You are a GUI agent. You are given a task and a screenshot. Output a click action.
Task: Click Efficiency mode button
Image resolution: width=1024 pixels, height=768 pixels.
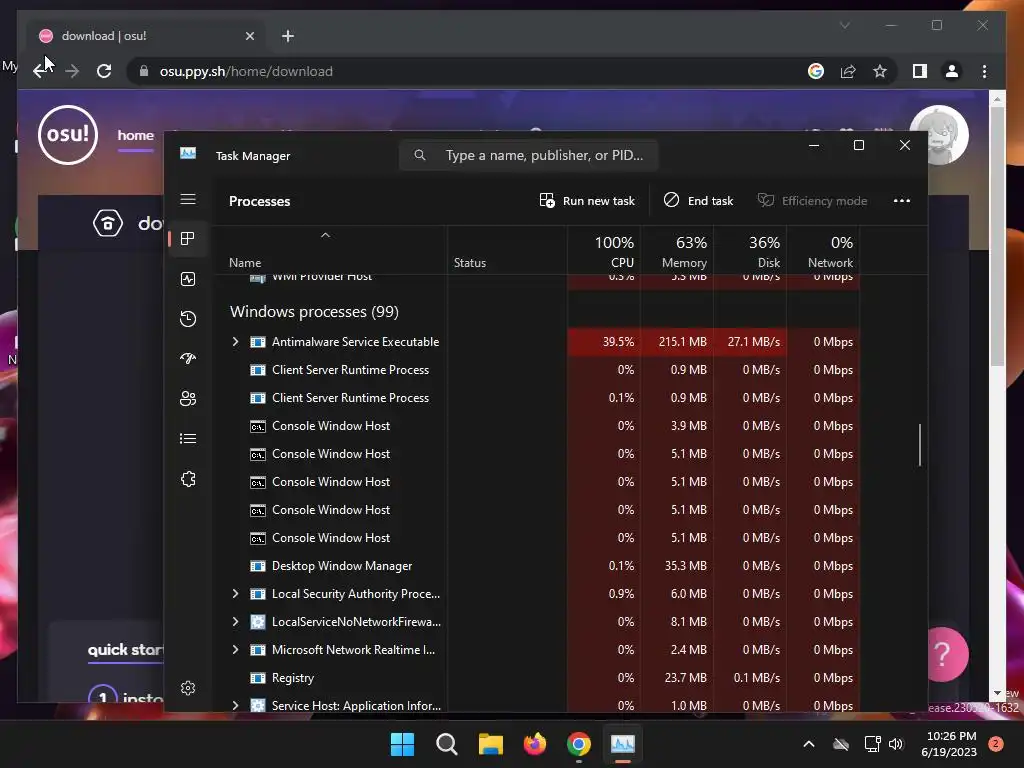click(x=812, y=201)
